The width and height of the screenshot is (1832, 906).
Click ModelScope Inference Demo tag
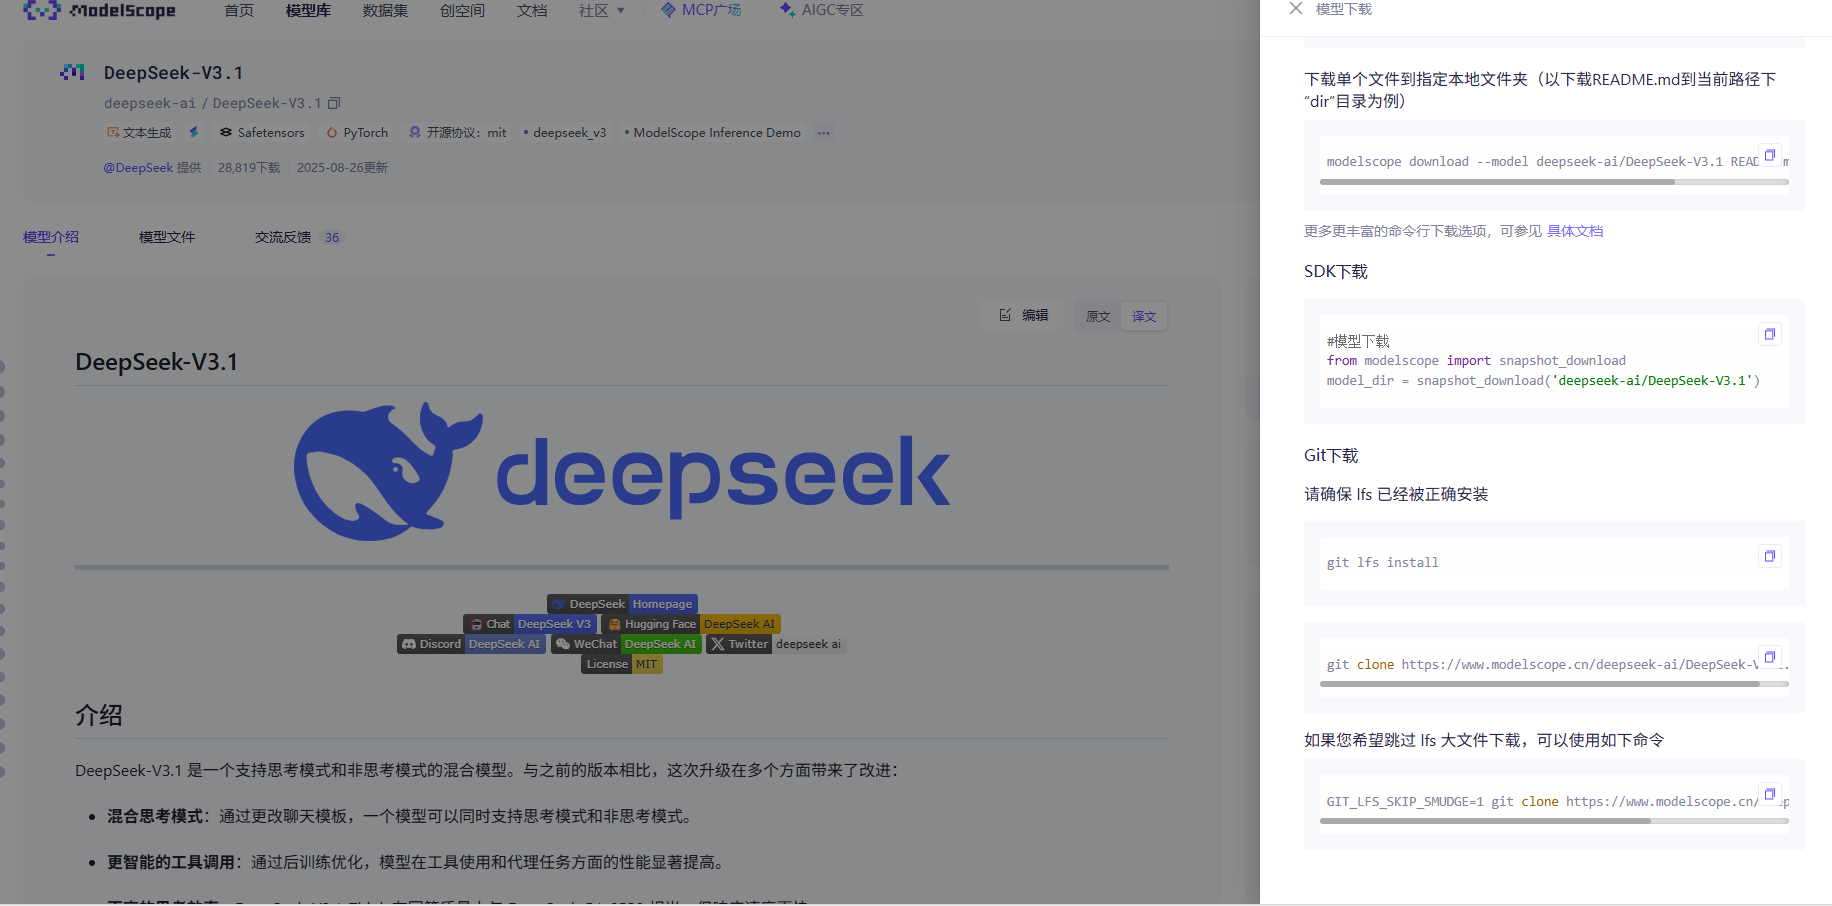712,133
